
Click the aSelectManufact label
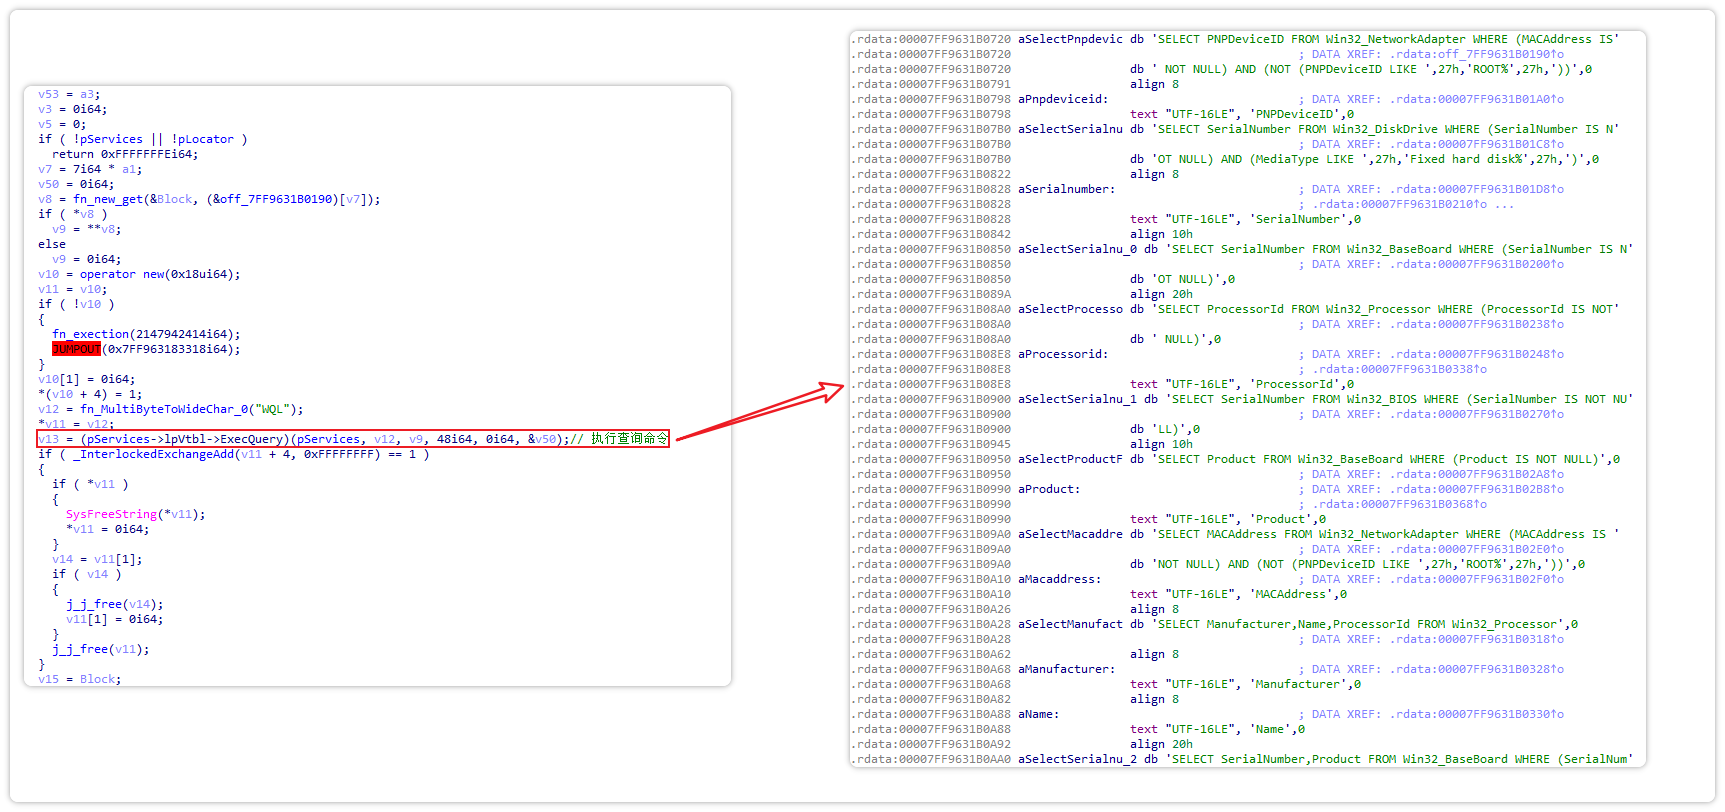click(1070, 624)
